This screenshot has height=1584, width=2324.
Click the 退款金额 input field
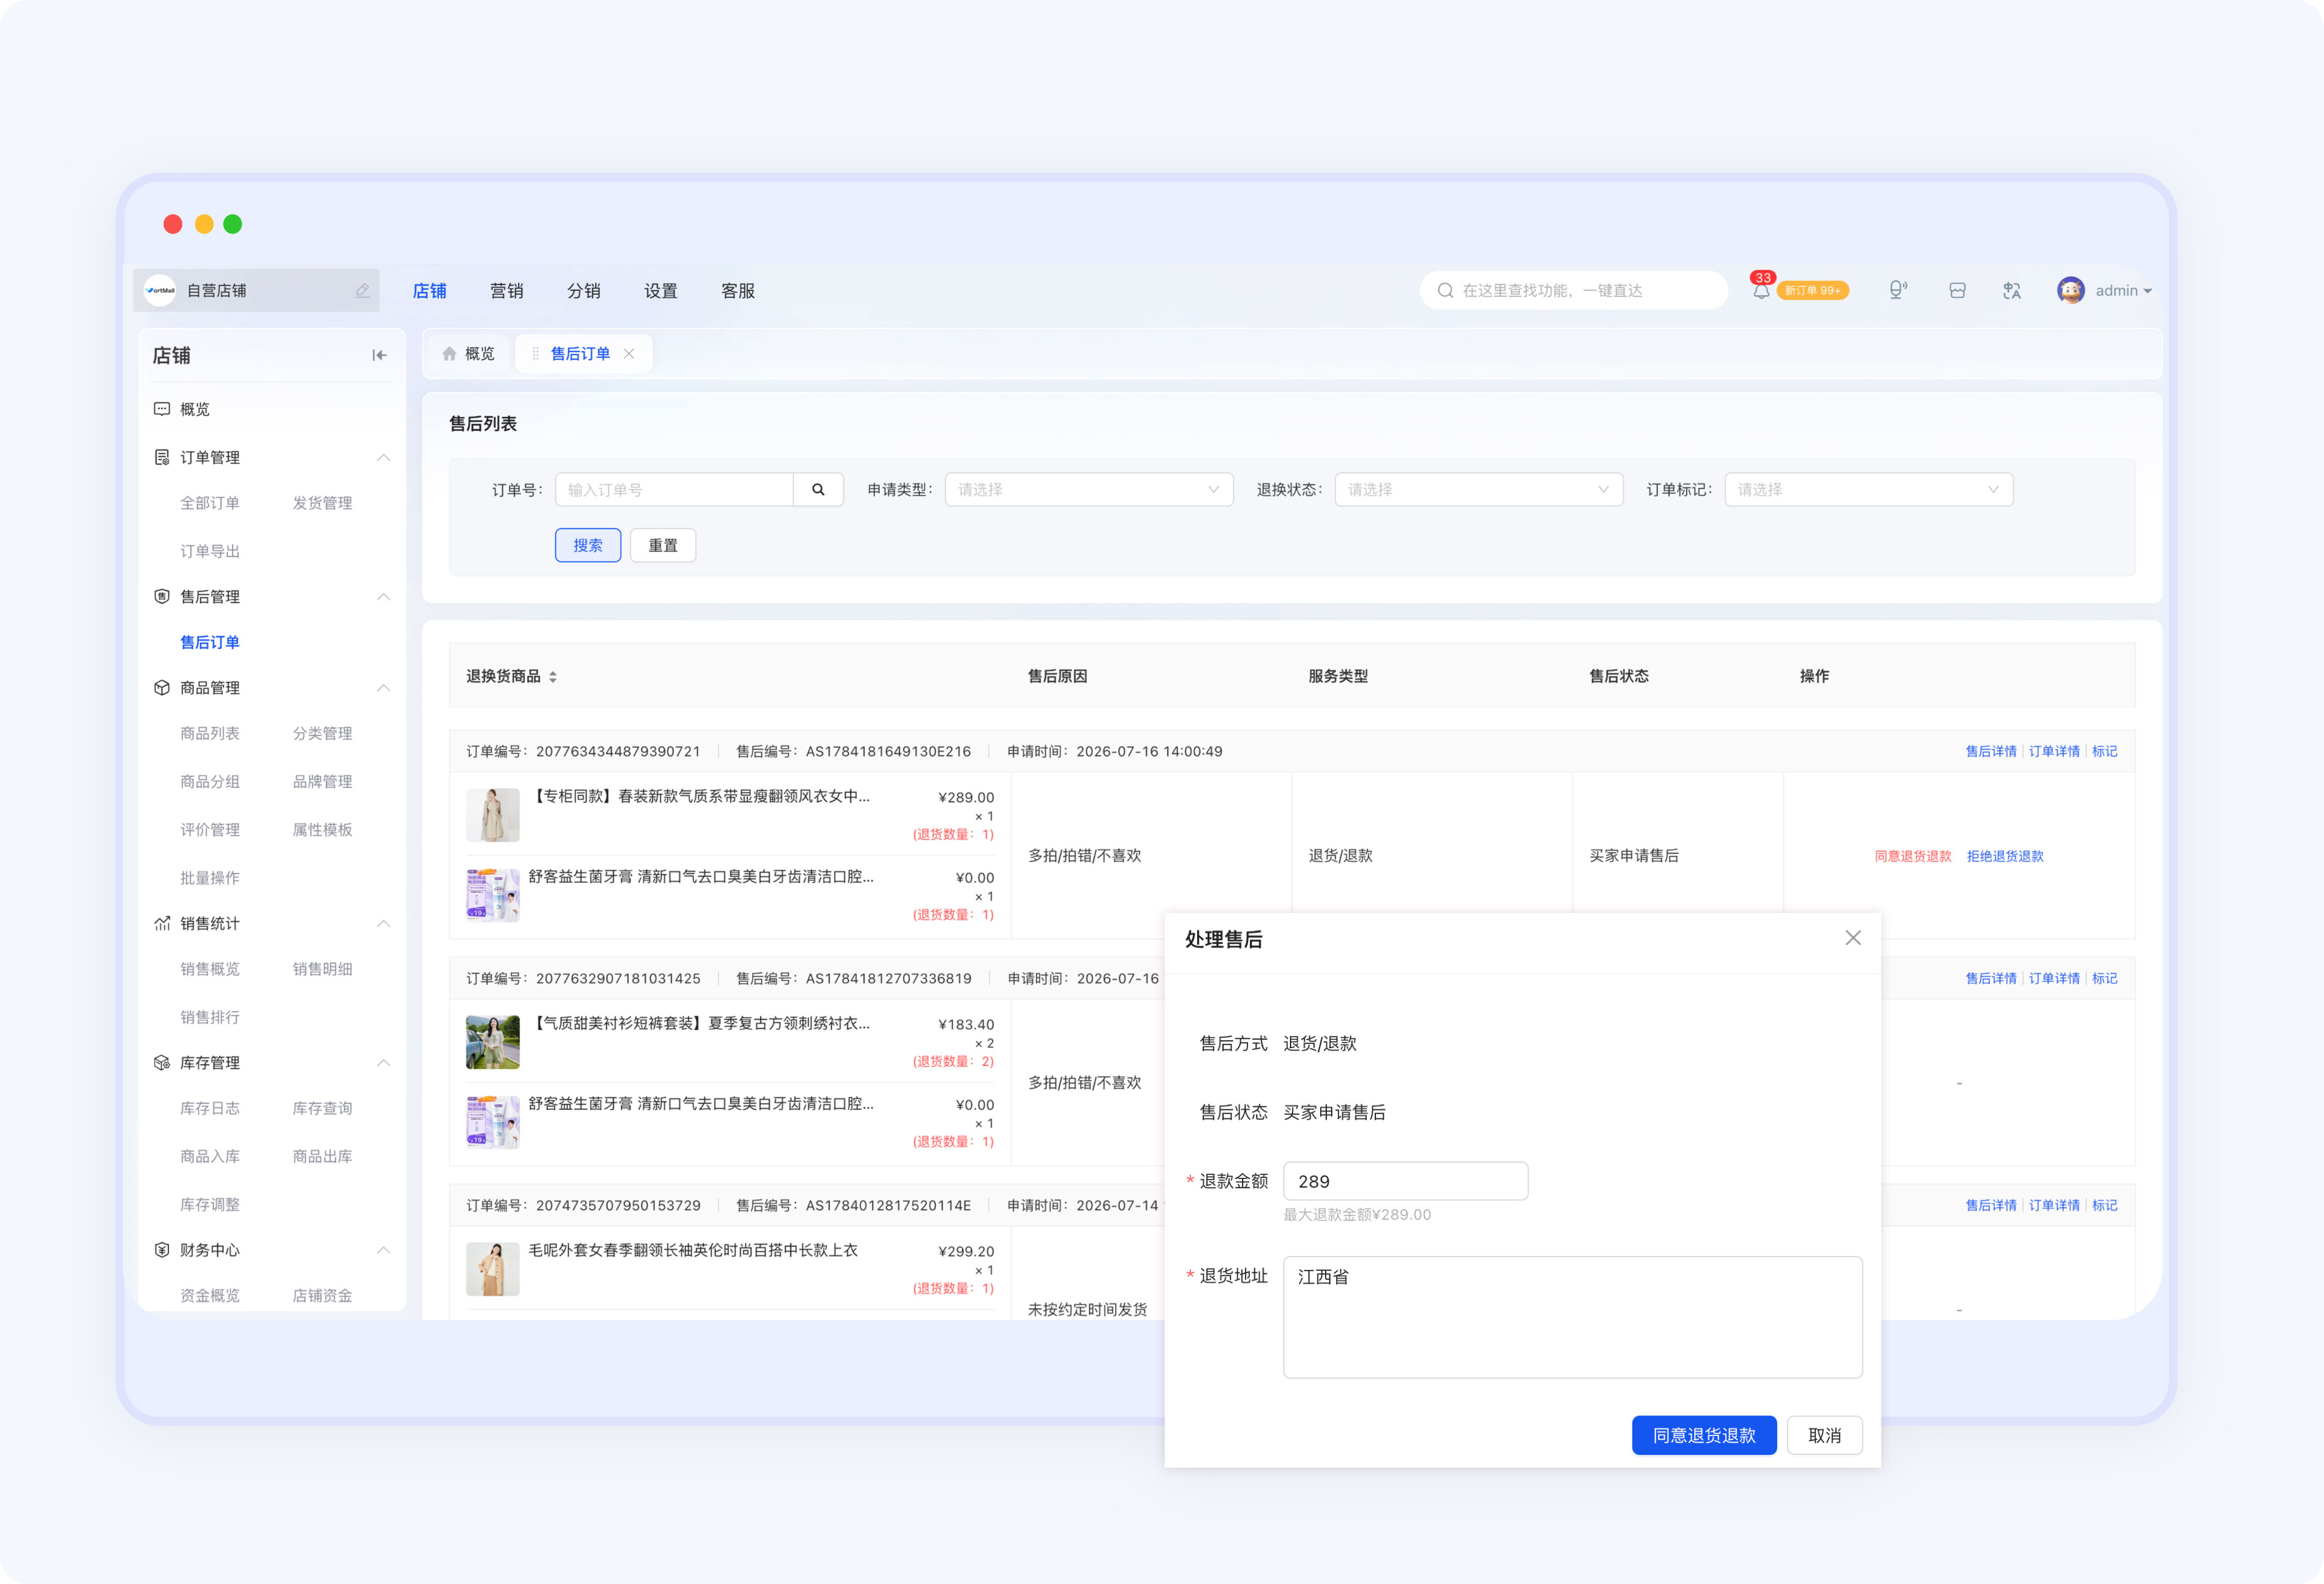pyautogui.click(x=1404, y=1181)
